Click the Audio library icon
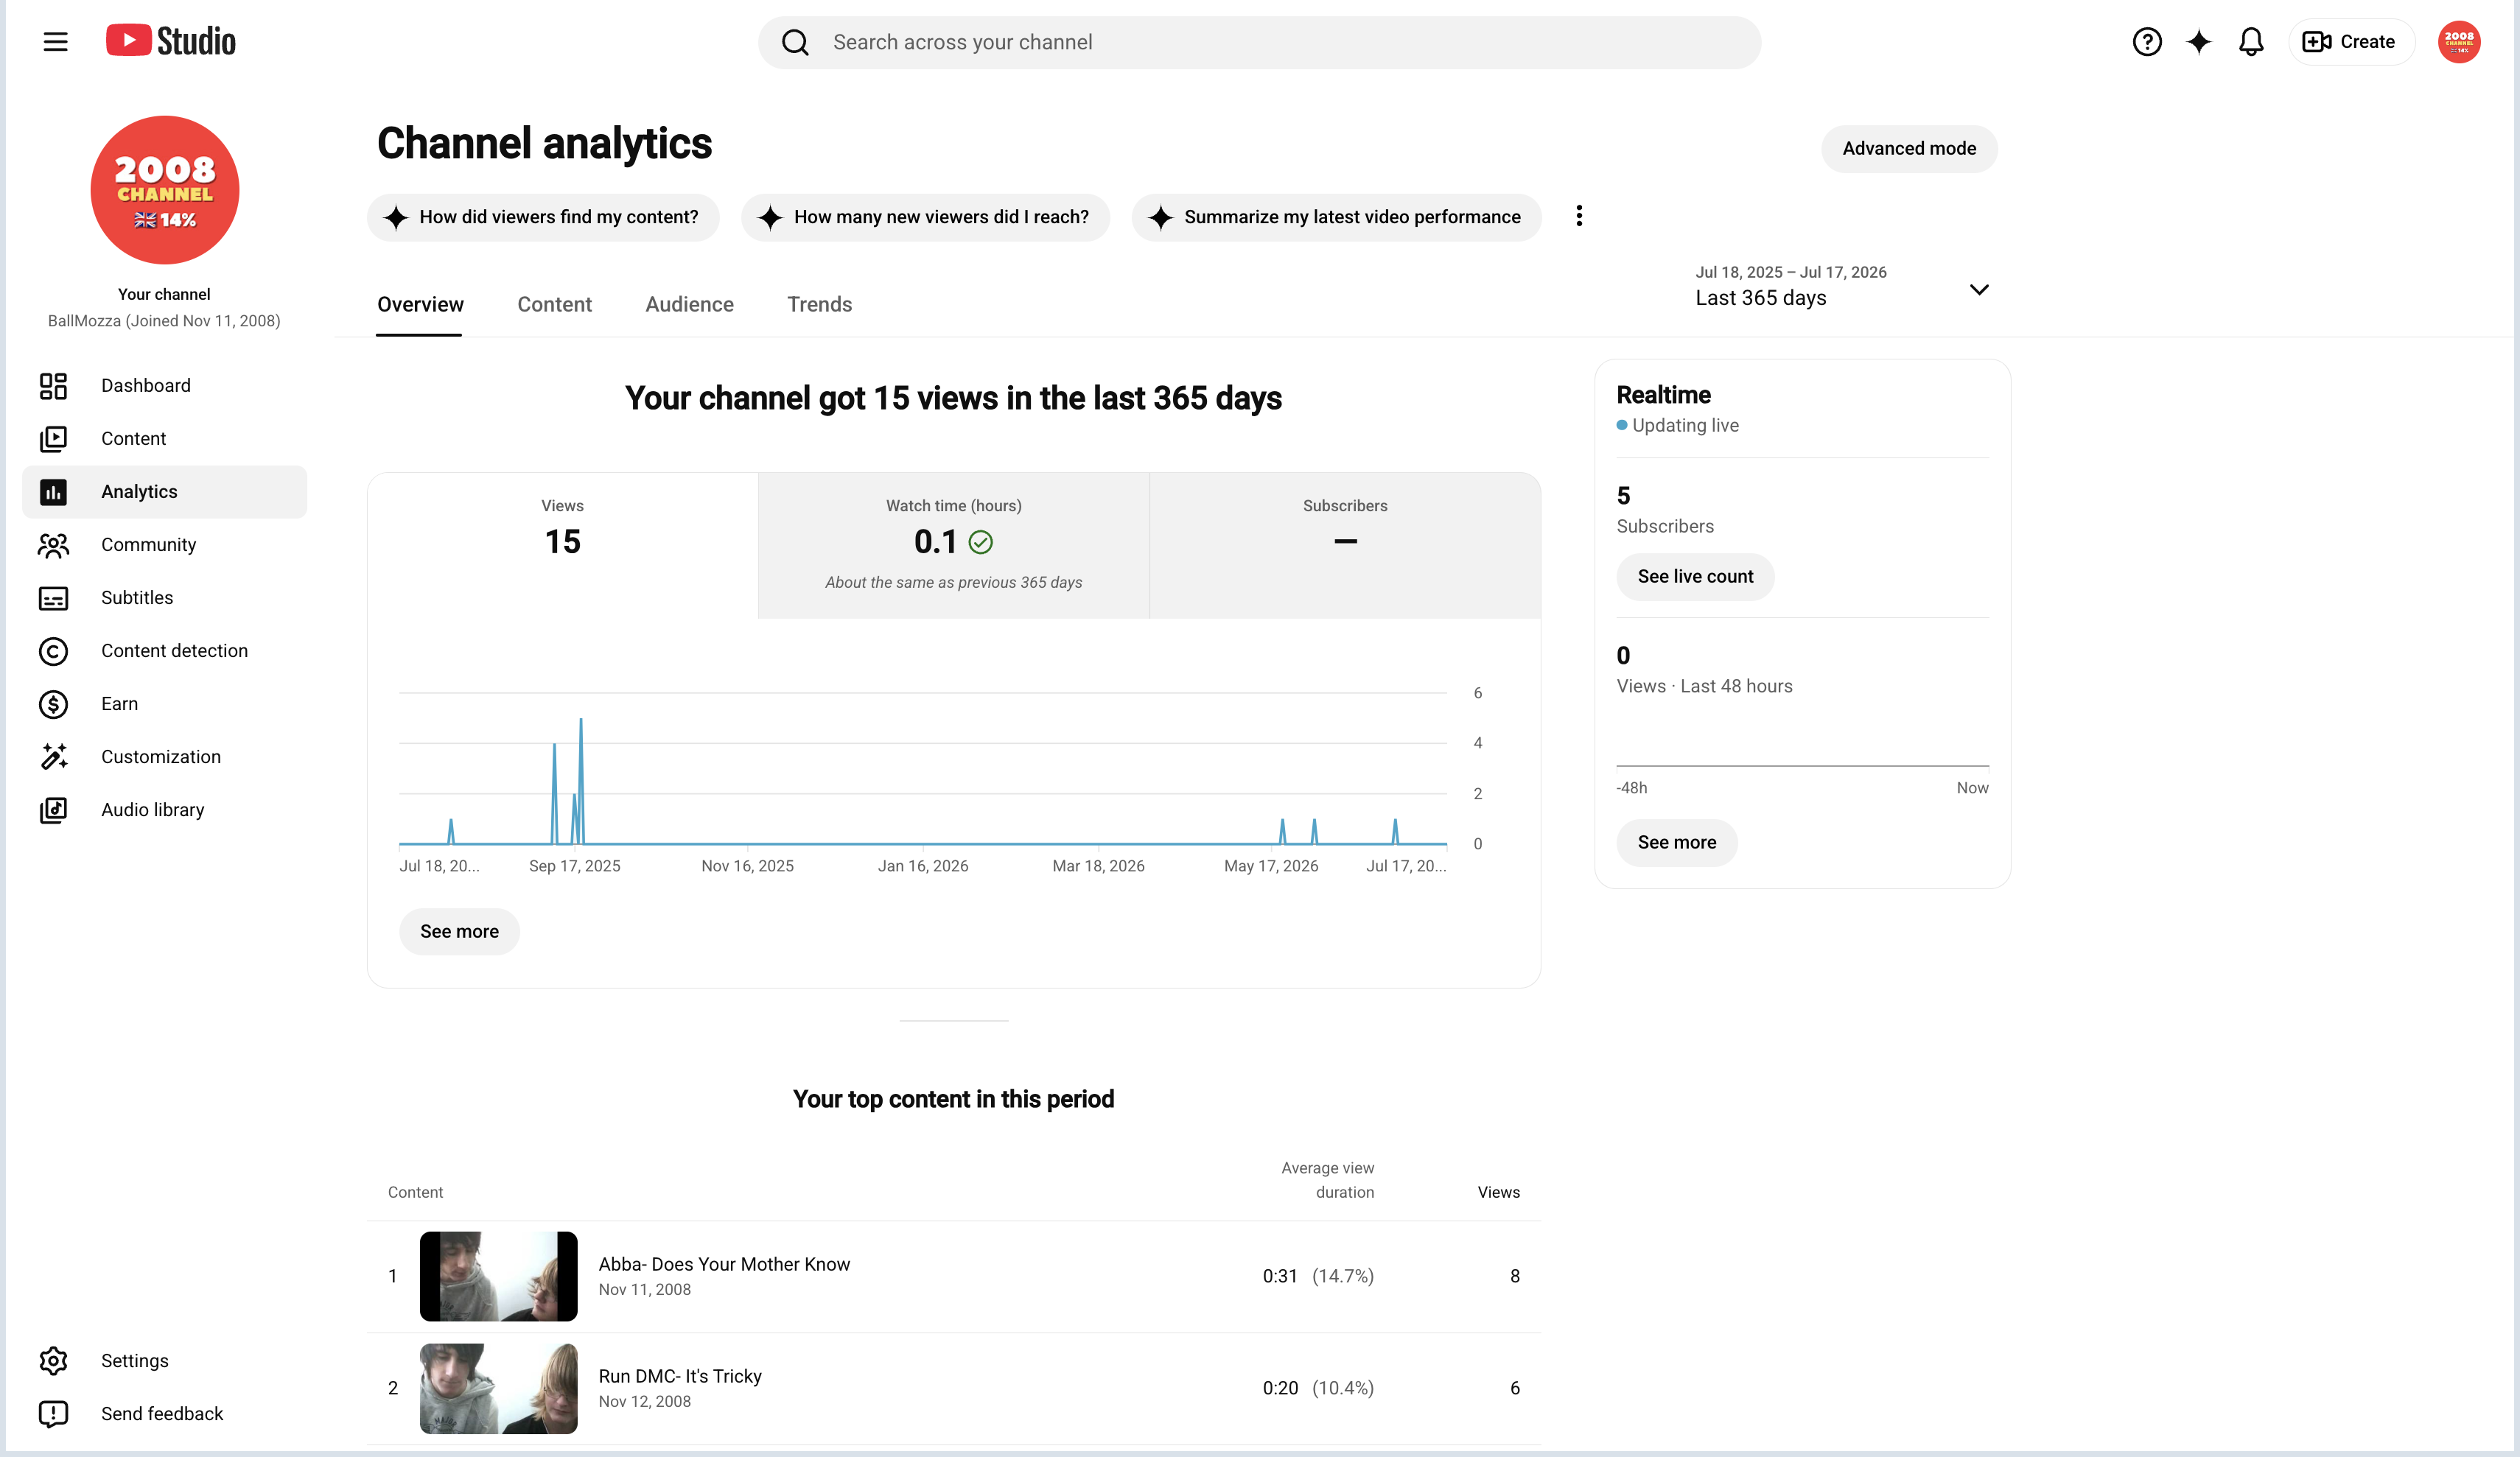This screenshot has height=1457, width=2520. pos(53,810)
